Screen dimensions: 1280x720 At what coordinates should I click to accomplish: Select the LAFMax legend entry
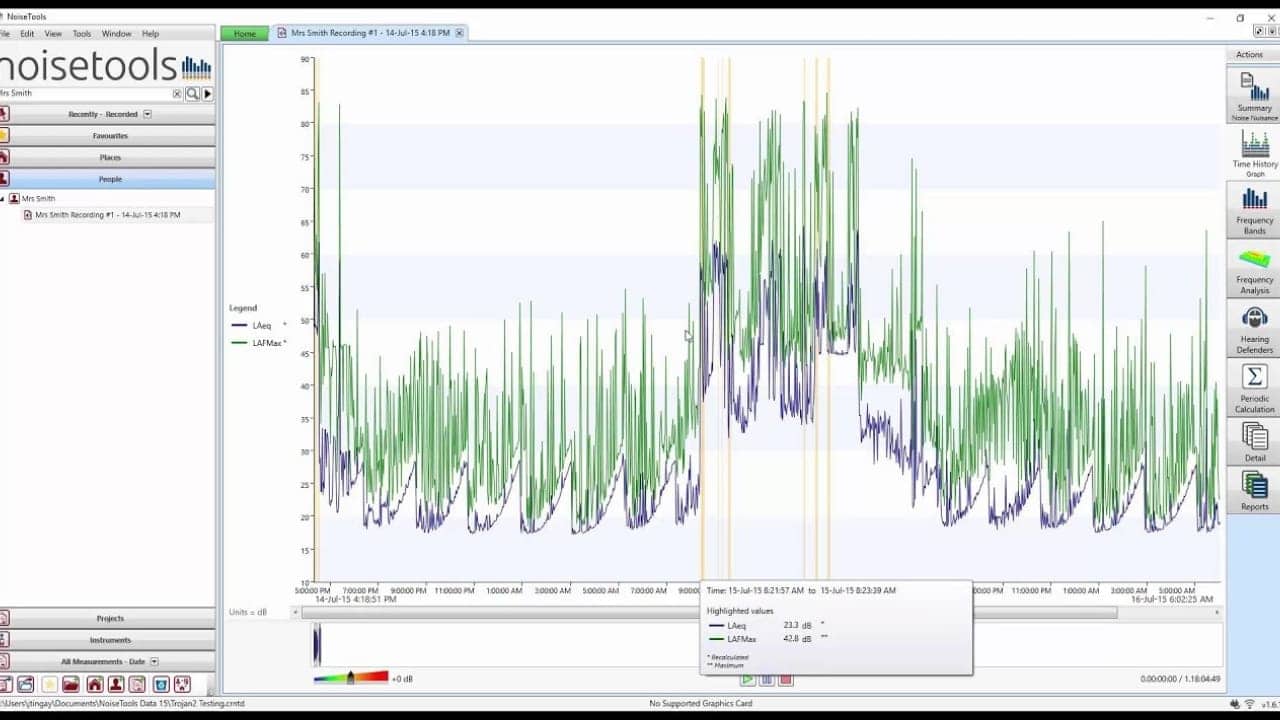[258, 343]
